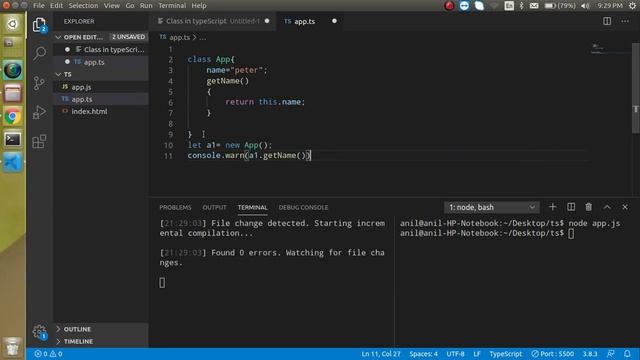Open the terminal selector '1: node, bash' dropdown
Viewport: 640px width, 360px height.
click(x=491, y=207)
